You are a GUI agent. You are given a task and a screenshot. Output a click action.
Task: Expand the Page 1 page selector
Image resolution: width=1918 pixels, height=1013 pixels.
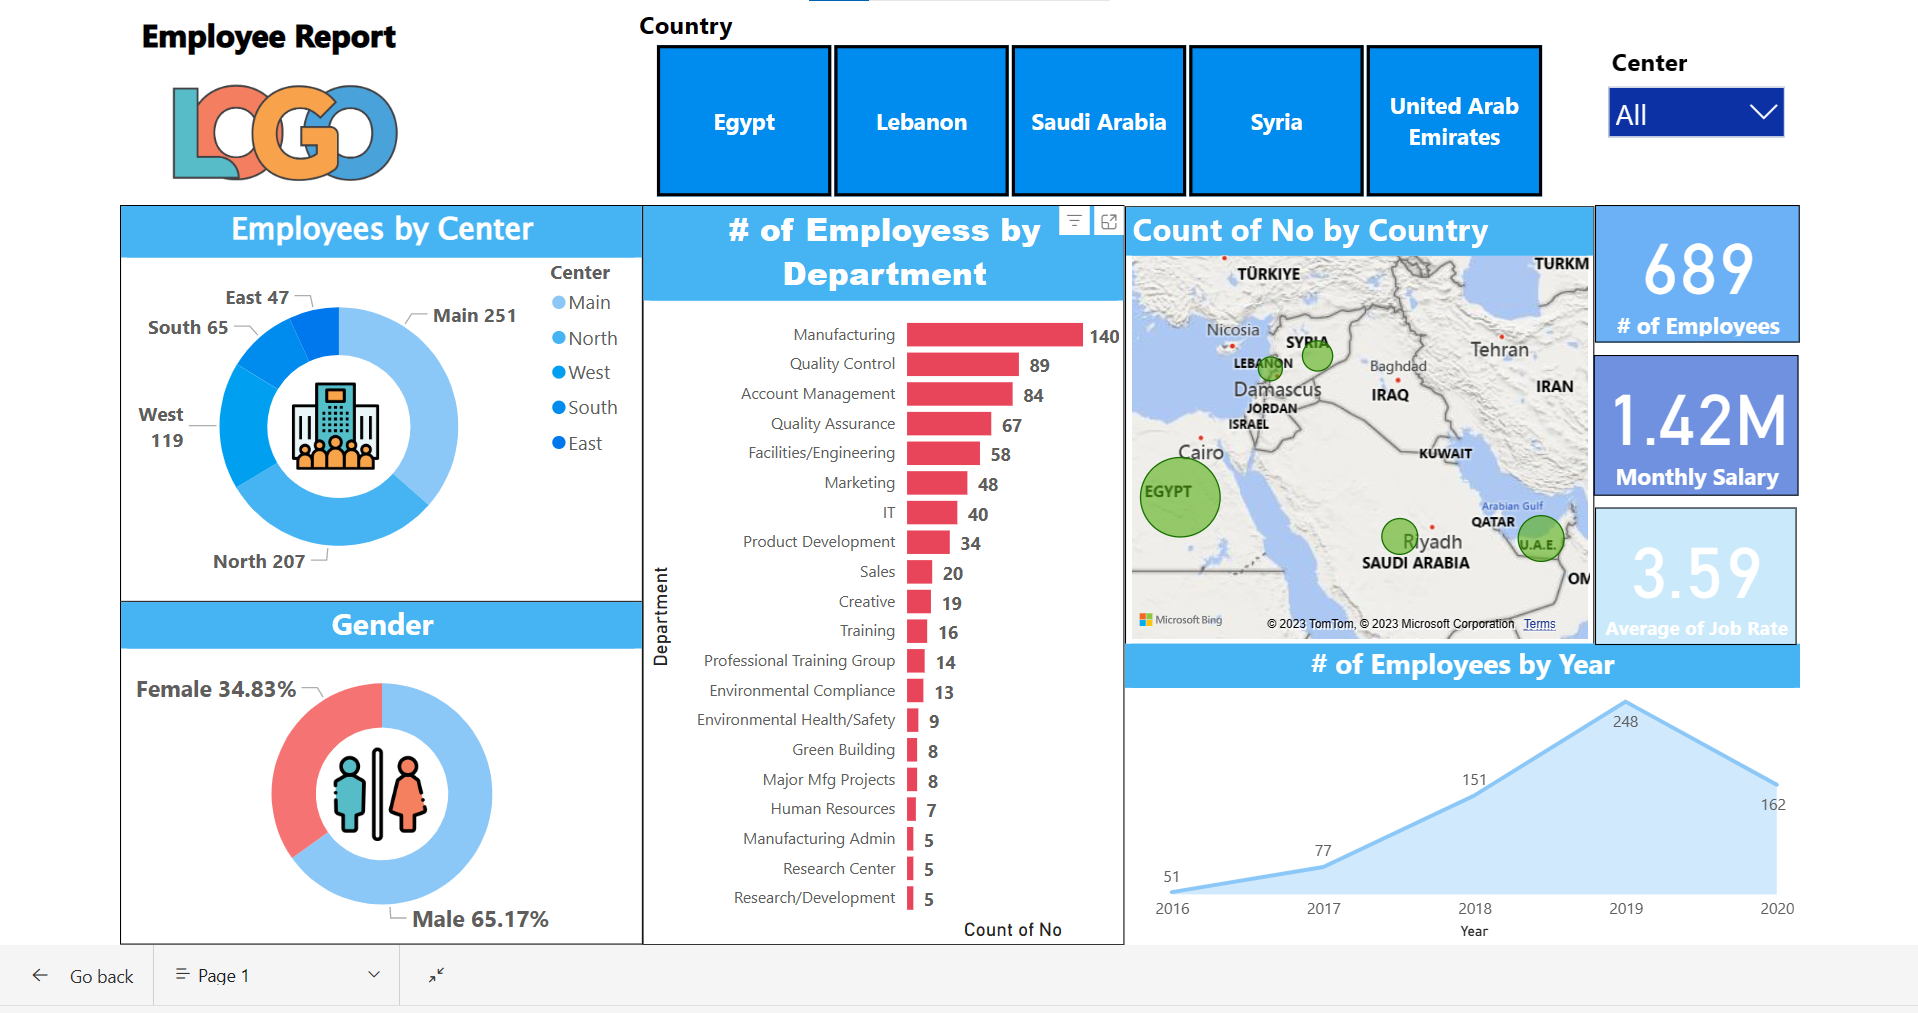[x=372, y=974]
